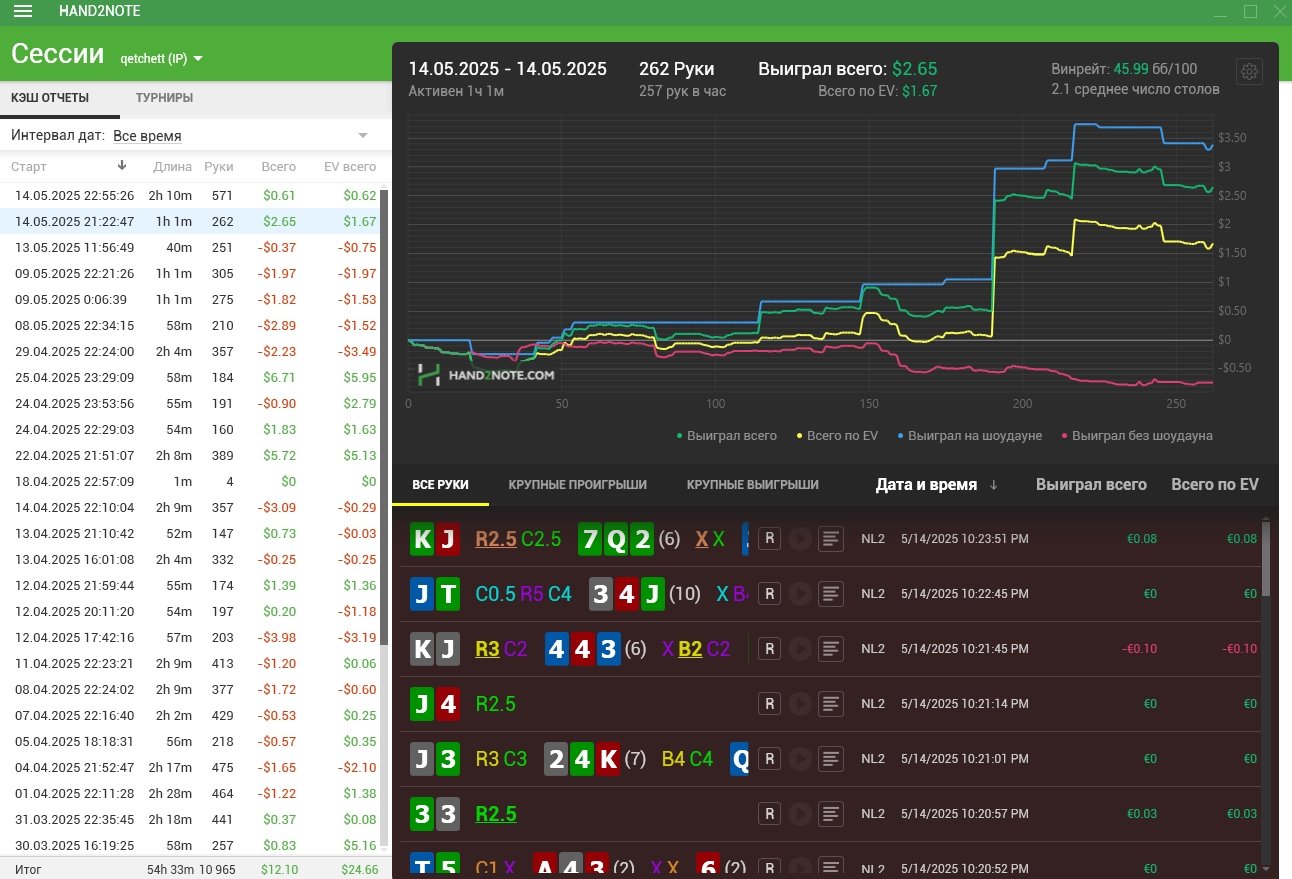
Task: Click the Дата и время sort arrow
Action: [993, 485]
